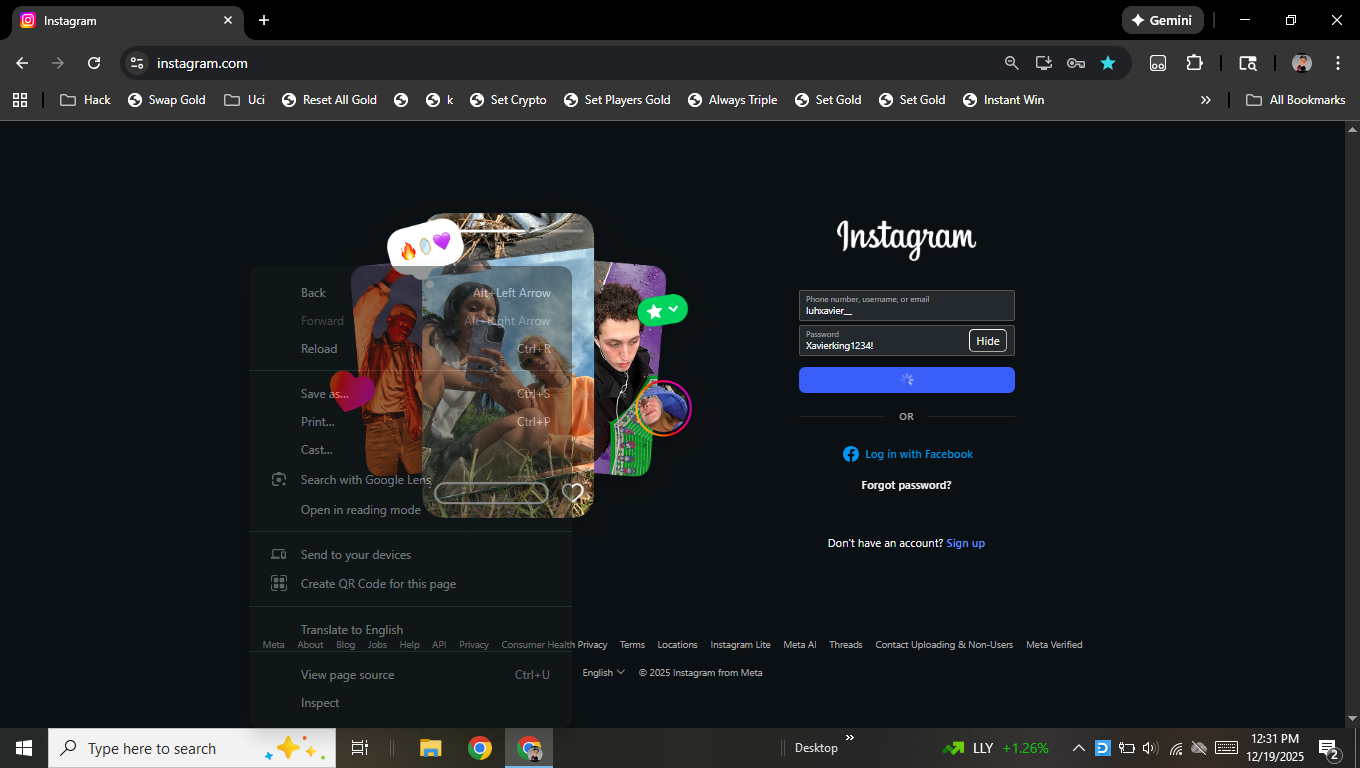Open the Instant Win bookmark
This screenshot has width=1360, height=768.
pyautogui.click(x=1003, y=100)
